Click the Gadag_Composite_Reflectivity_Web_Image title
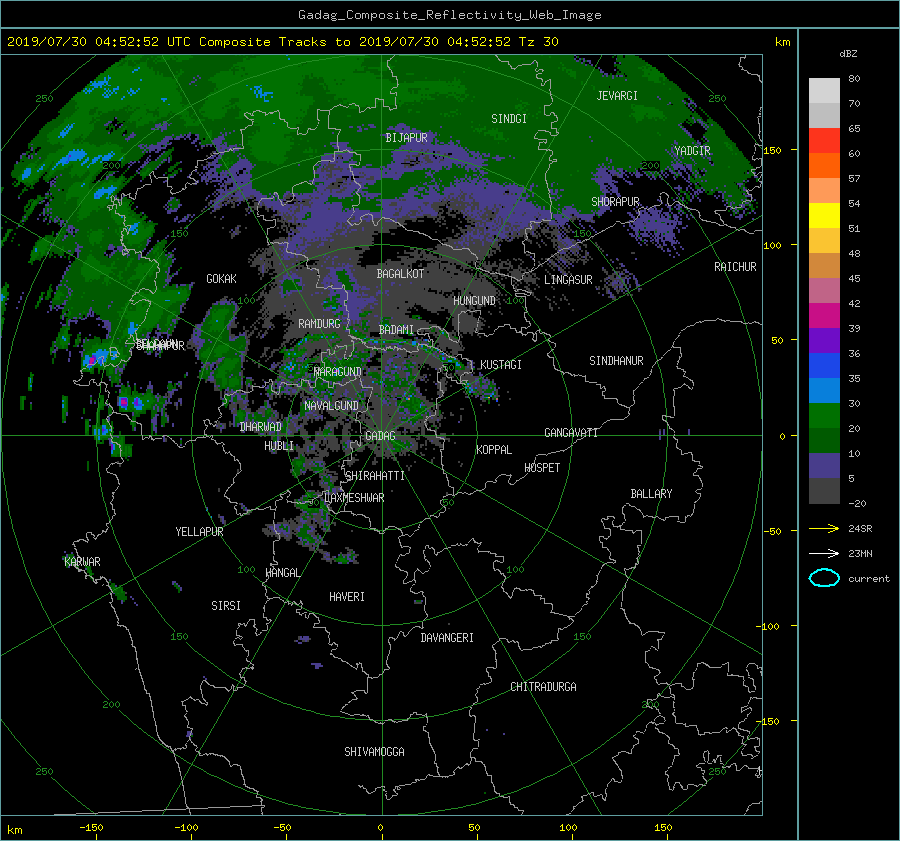Screen dimensions: 900x841 449,15
